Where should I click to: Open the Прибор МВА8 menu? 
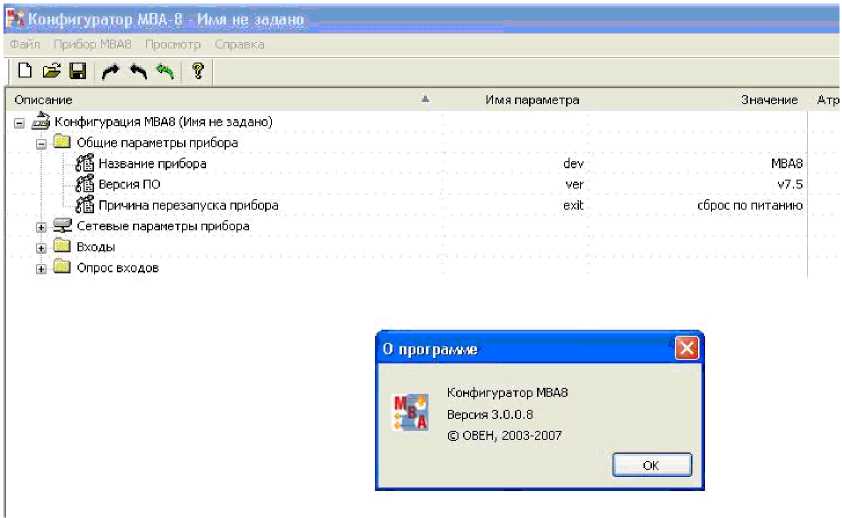(x=92, y=45)
